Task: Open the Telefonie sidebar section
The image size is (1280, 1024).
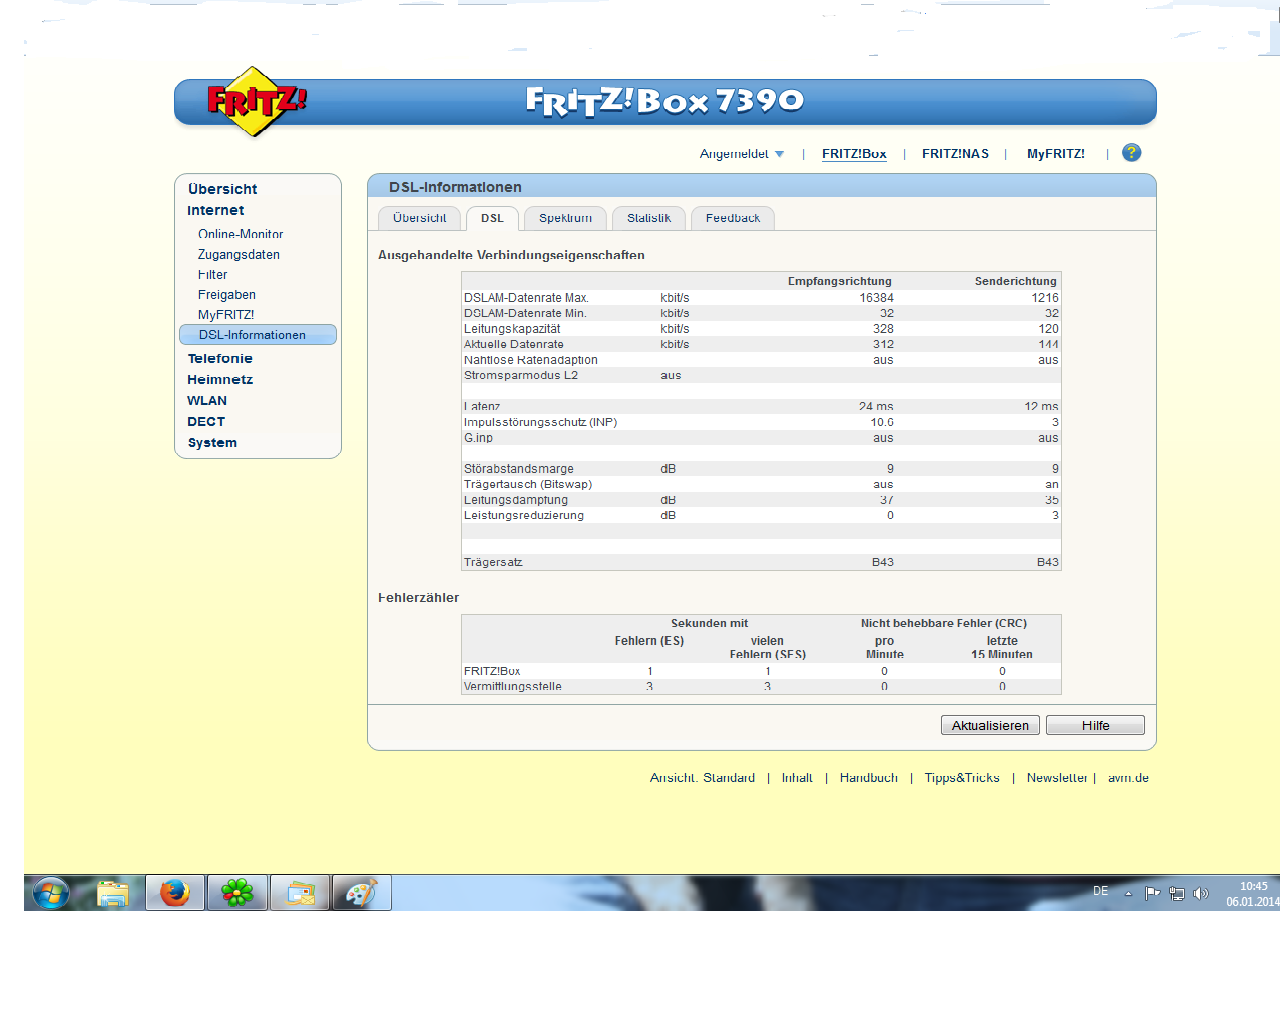Action: tap(219, 358)
